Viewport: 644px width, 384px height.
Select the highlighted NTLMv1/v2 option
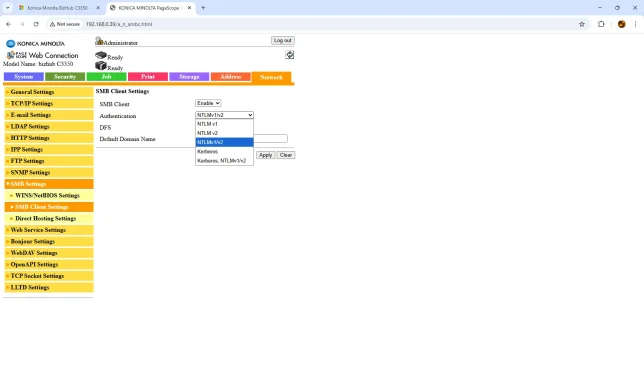(224, 142)
